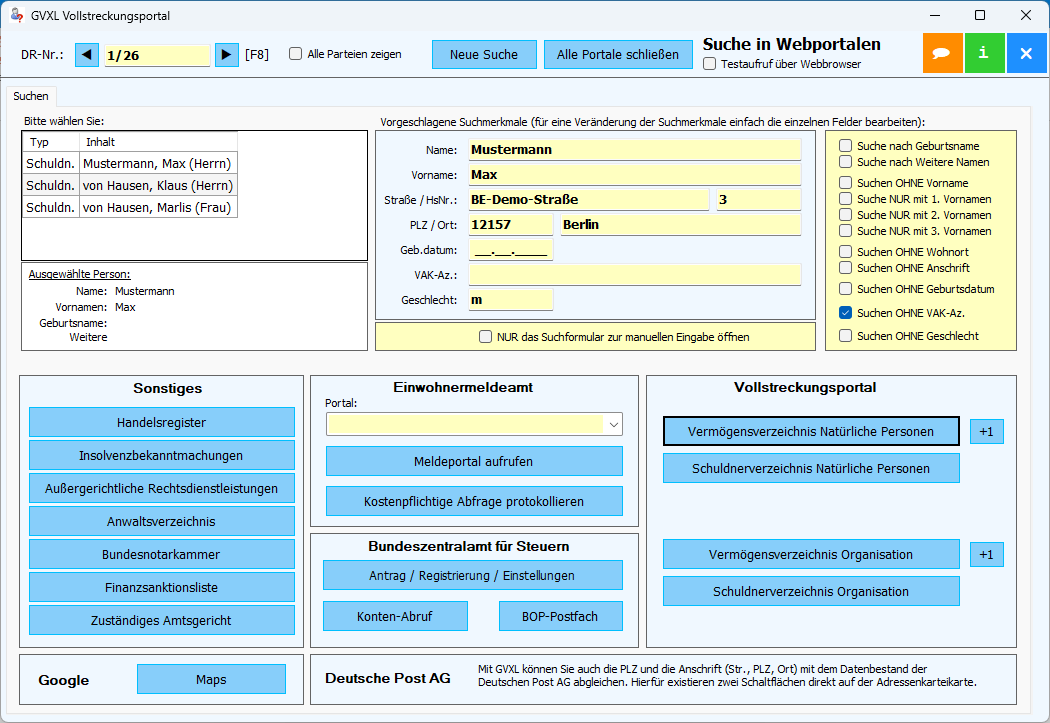The image size is (1050, 723).
Task: Click +1 next to Vermögensverzeichnis Organisation
Action: pos(986,554)
